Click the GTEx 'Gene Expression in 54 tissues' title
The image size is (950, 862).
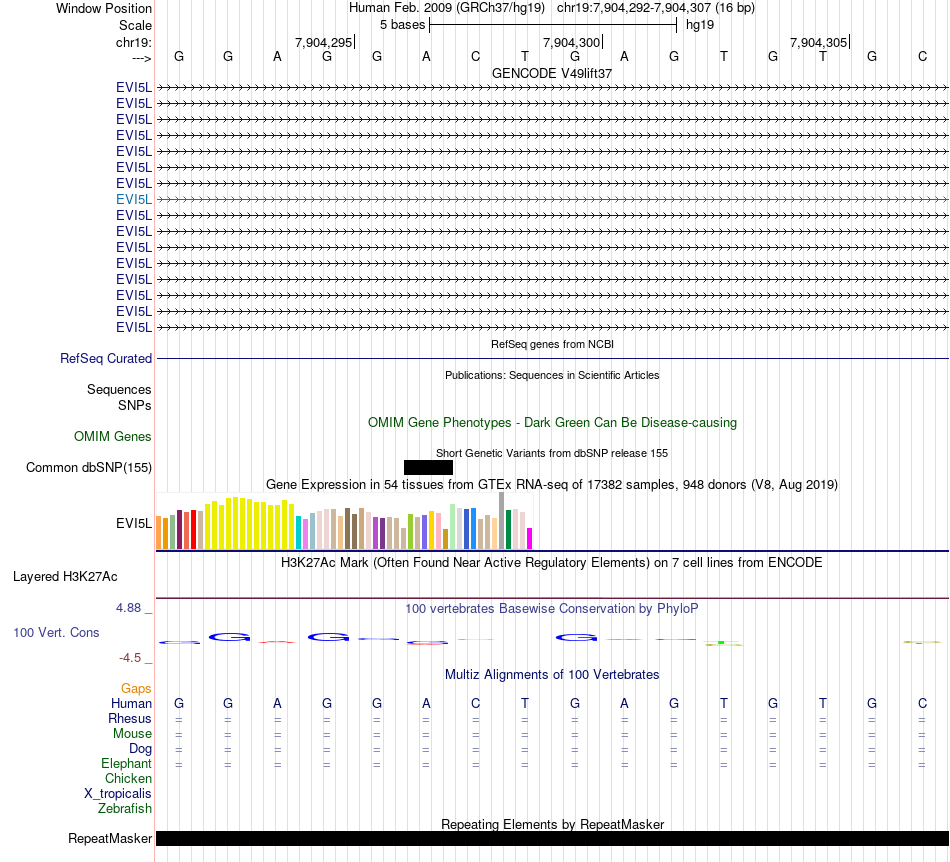pyautogui.click(x=552, y=485)
